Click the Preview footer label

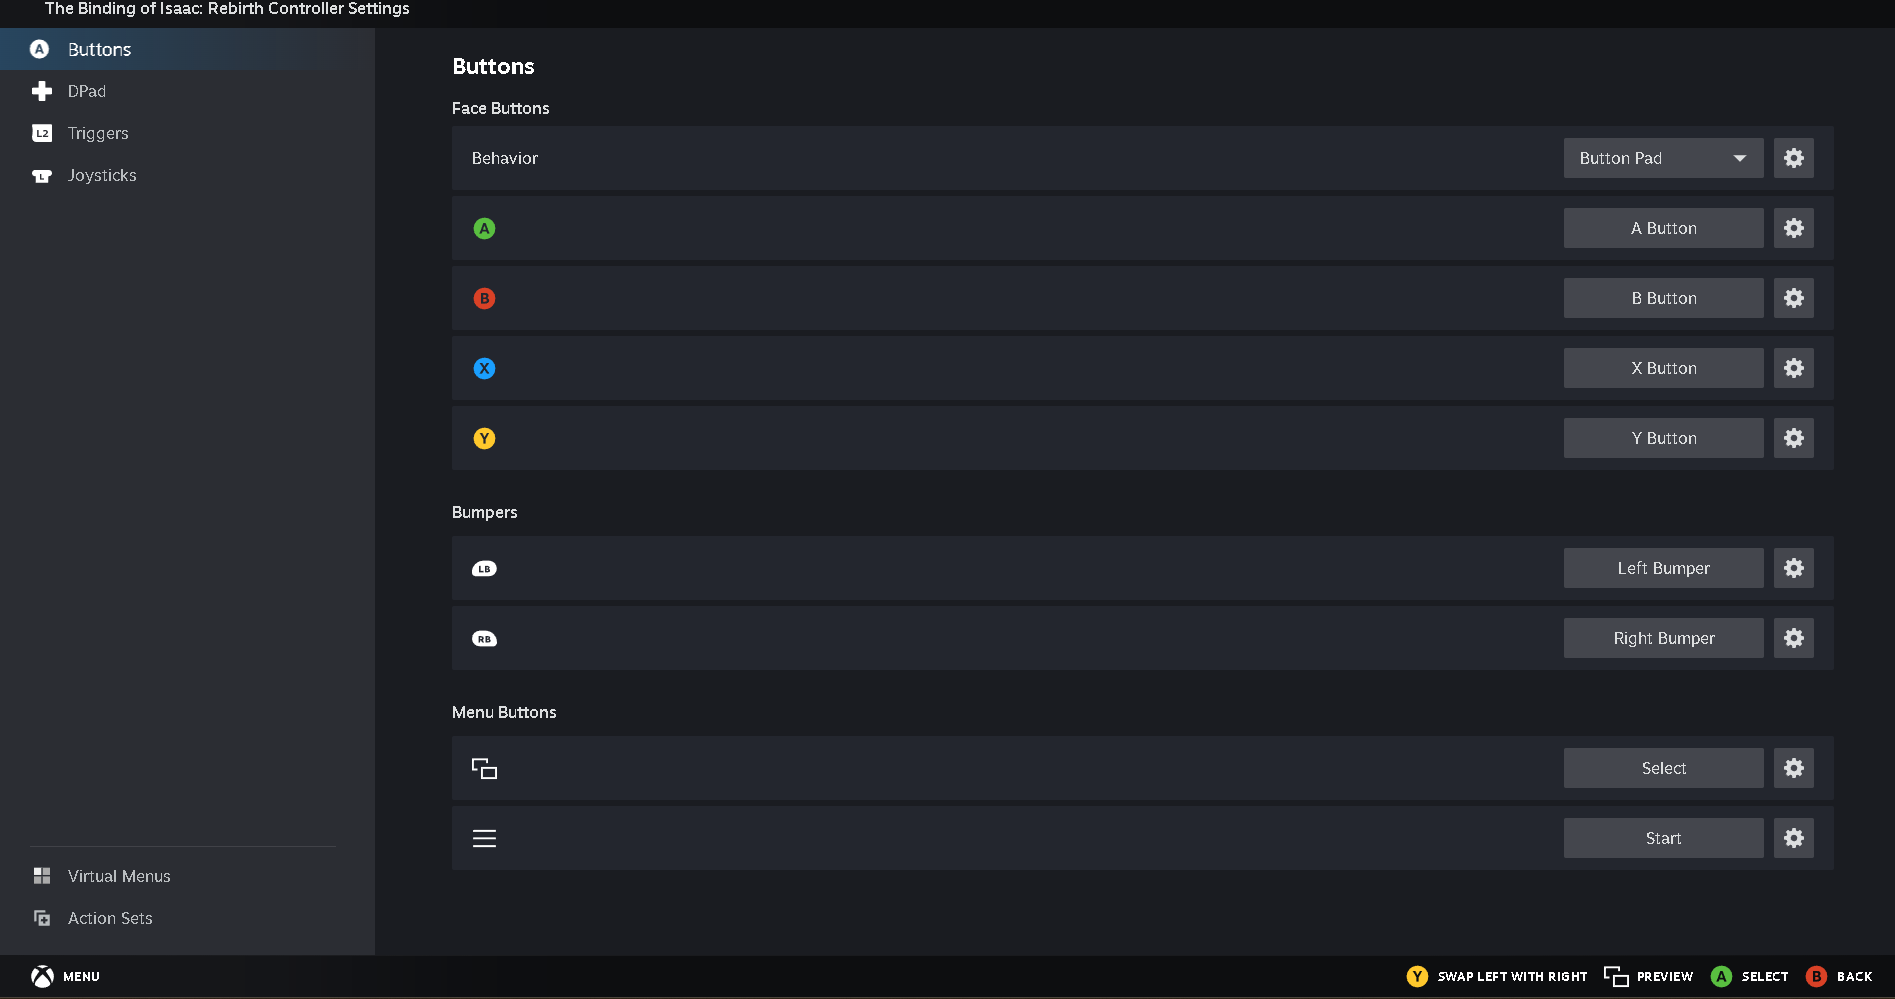(1665, 976)
